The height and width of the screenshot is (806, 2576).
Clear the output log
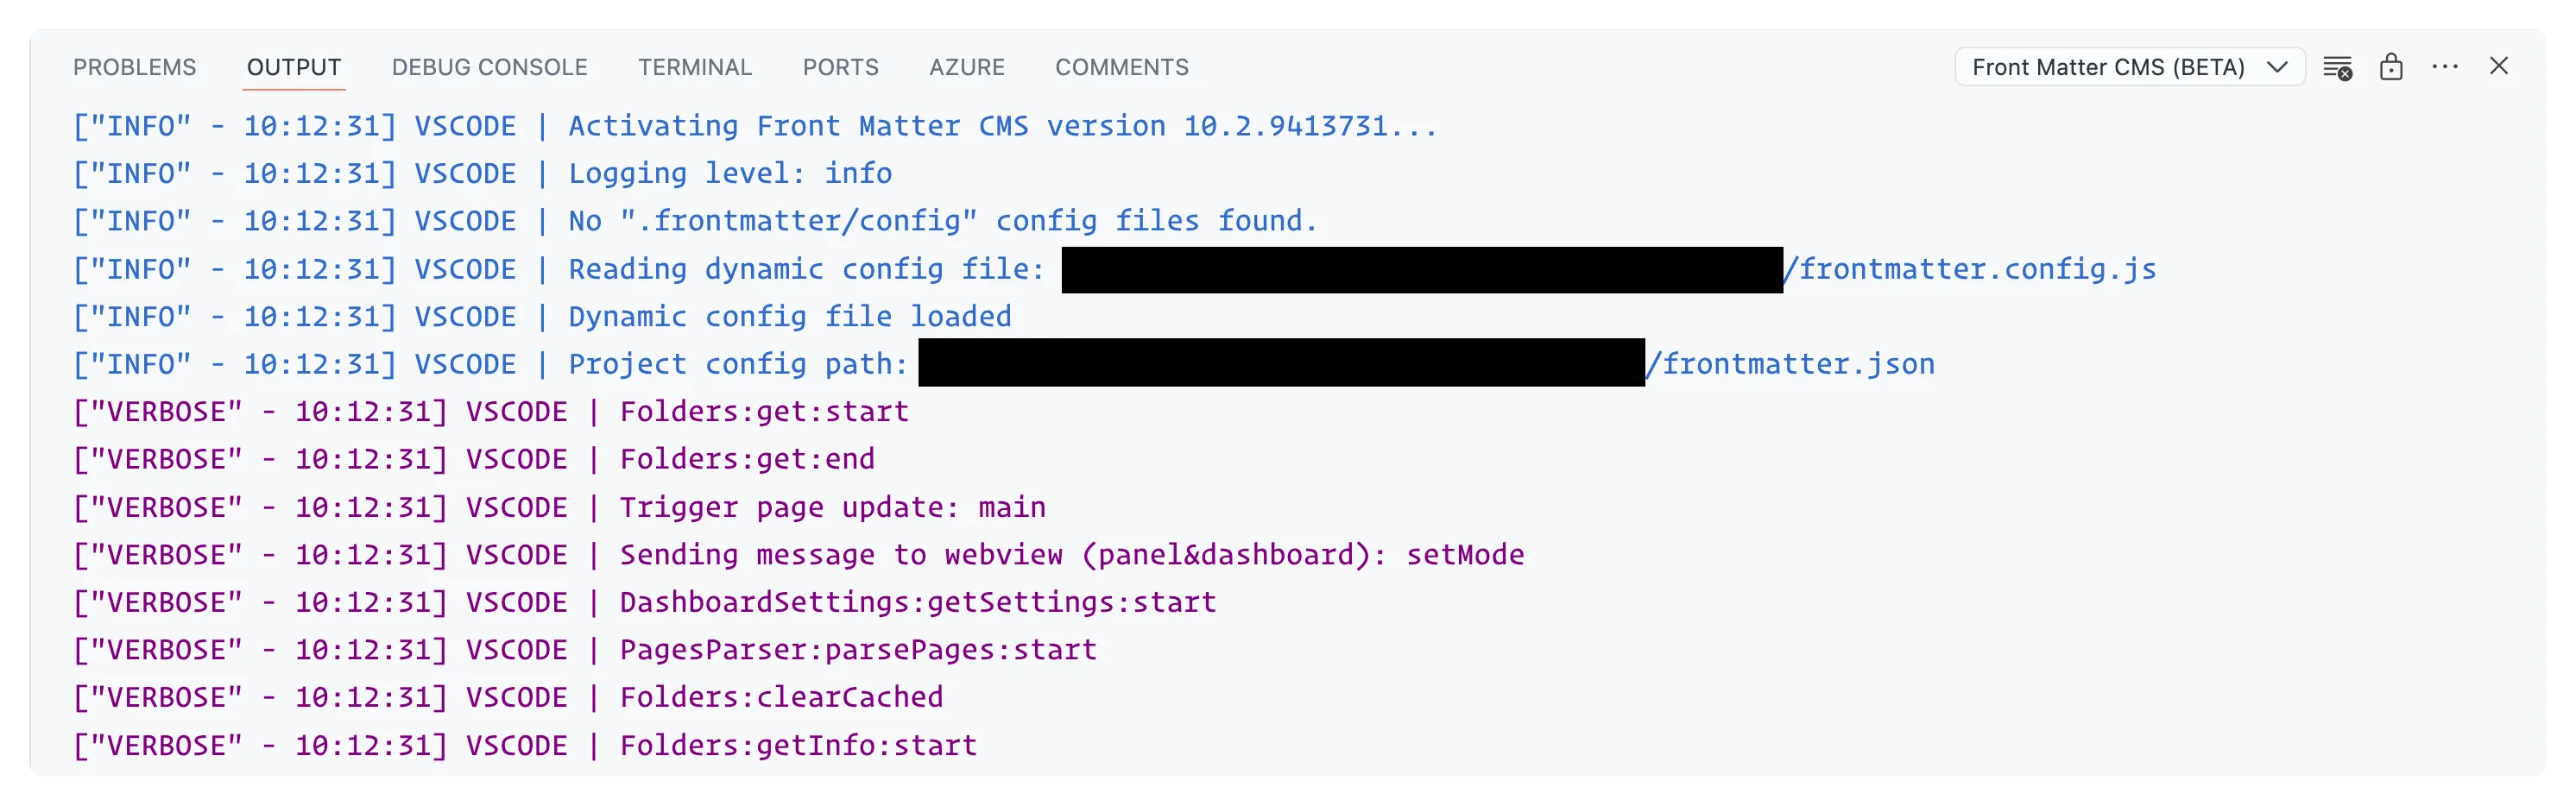[x=2337, y=68]
